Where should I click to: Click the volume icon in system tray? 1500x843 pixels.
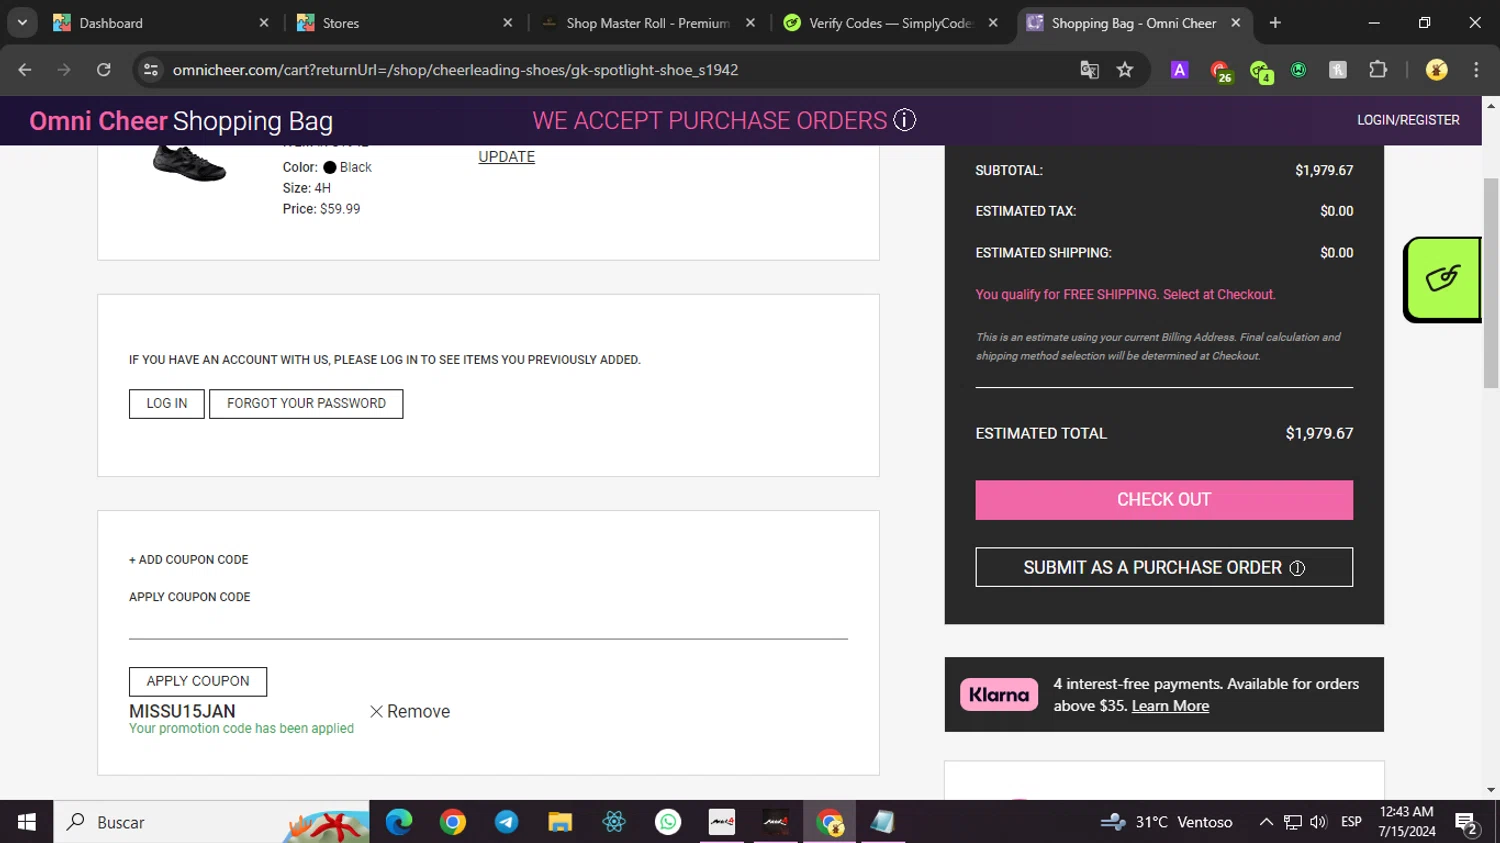pyautogui.click(x=1318, y=822)
